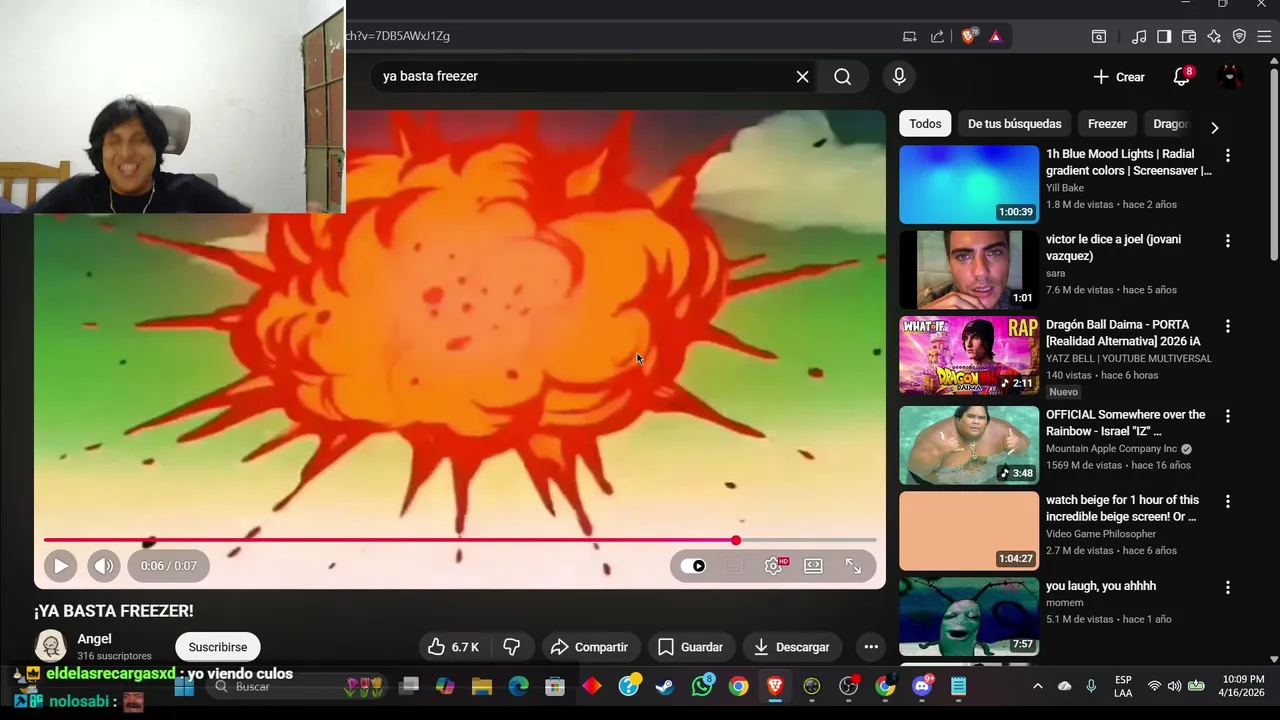Start voice search with the microphone
Viewport: 1280px width, 720px height.
click(899, 76)
